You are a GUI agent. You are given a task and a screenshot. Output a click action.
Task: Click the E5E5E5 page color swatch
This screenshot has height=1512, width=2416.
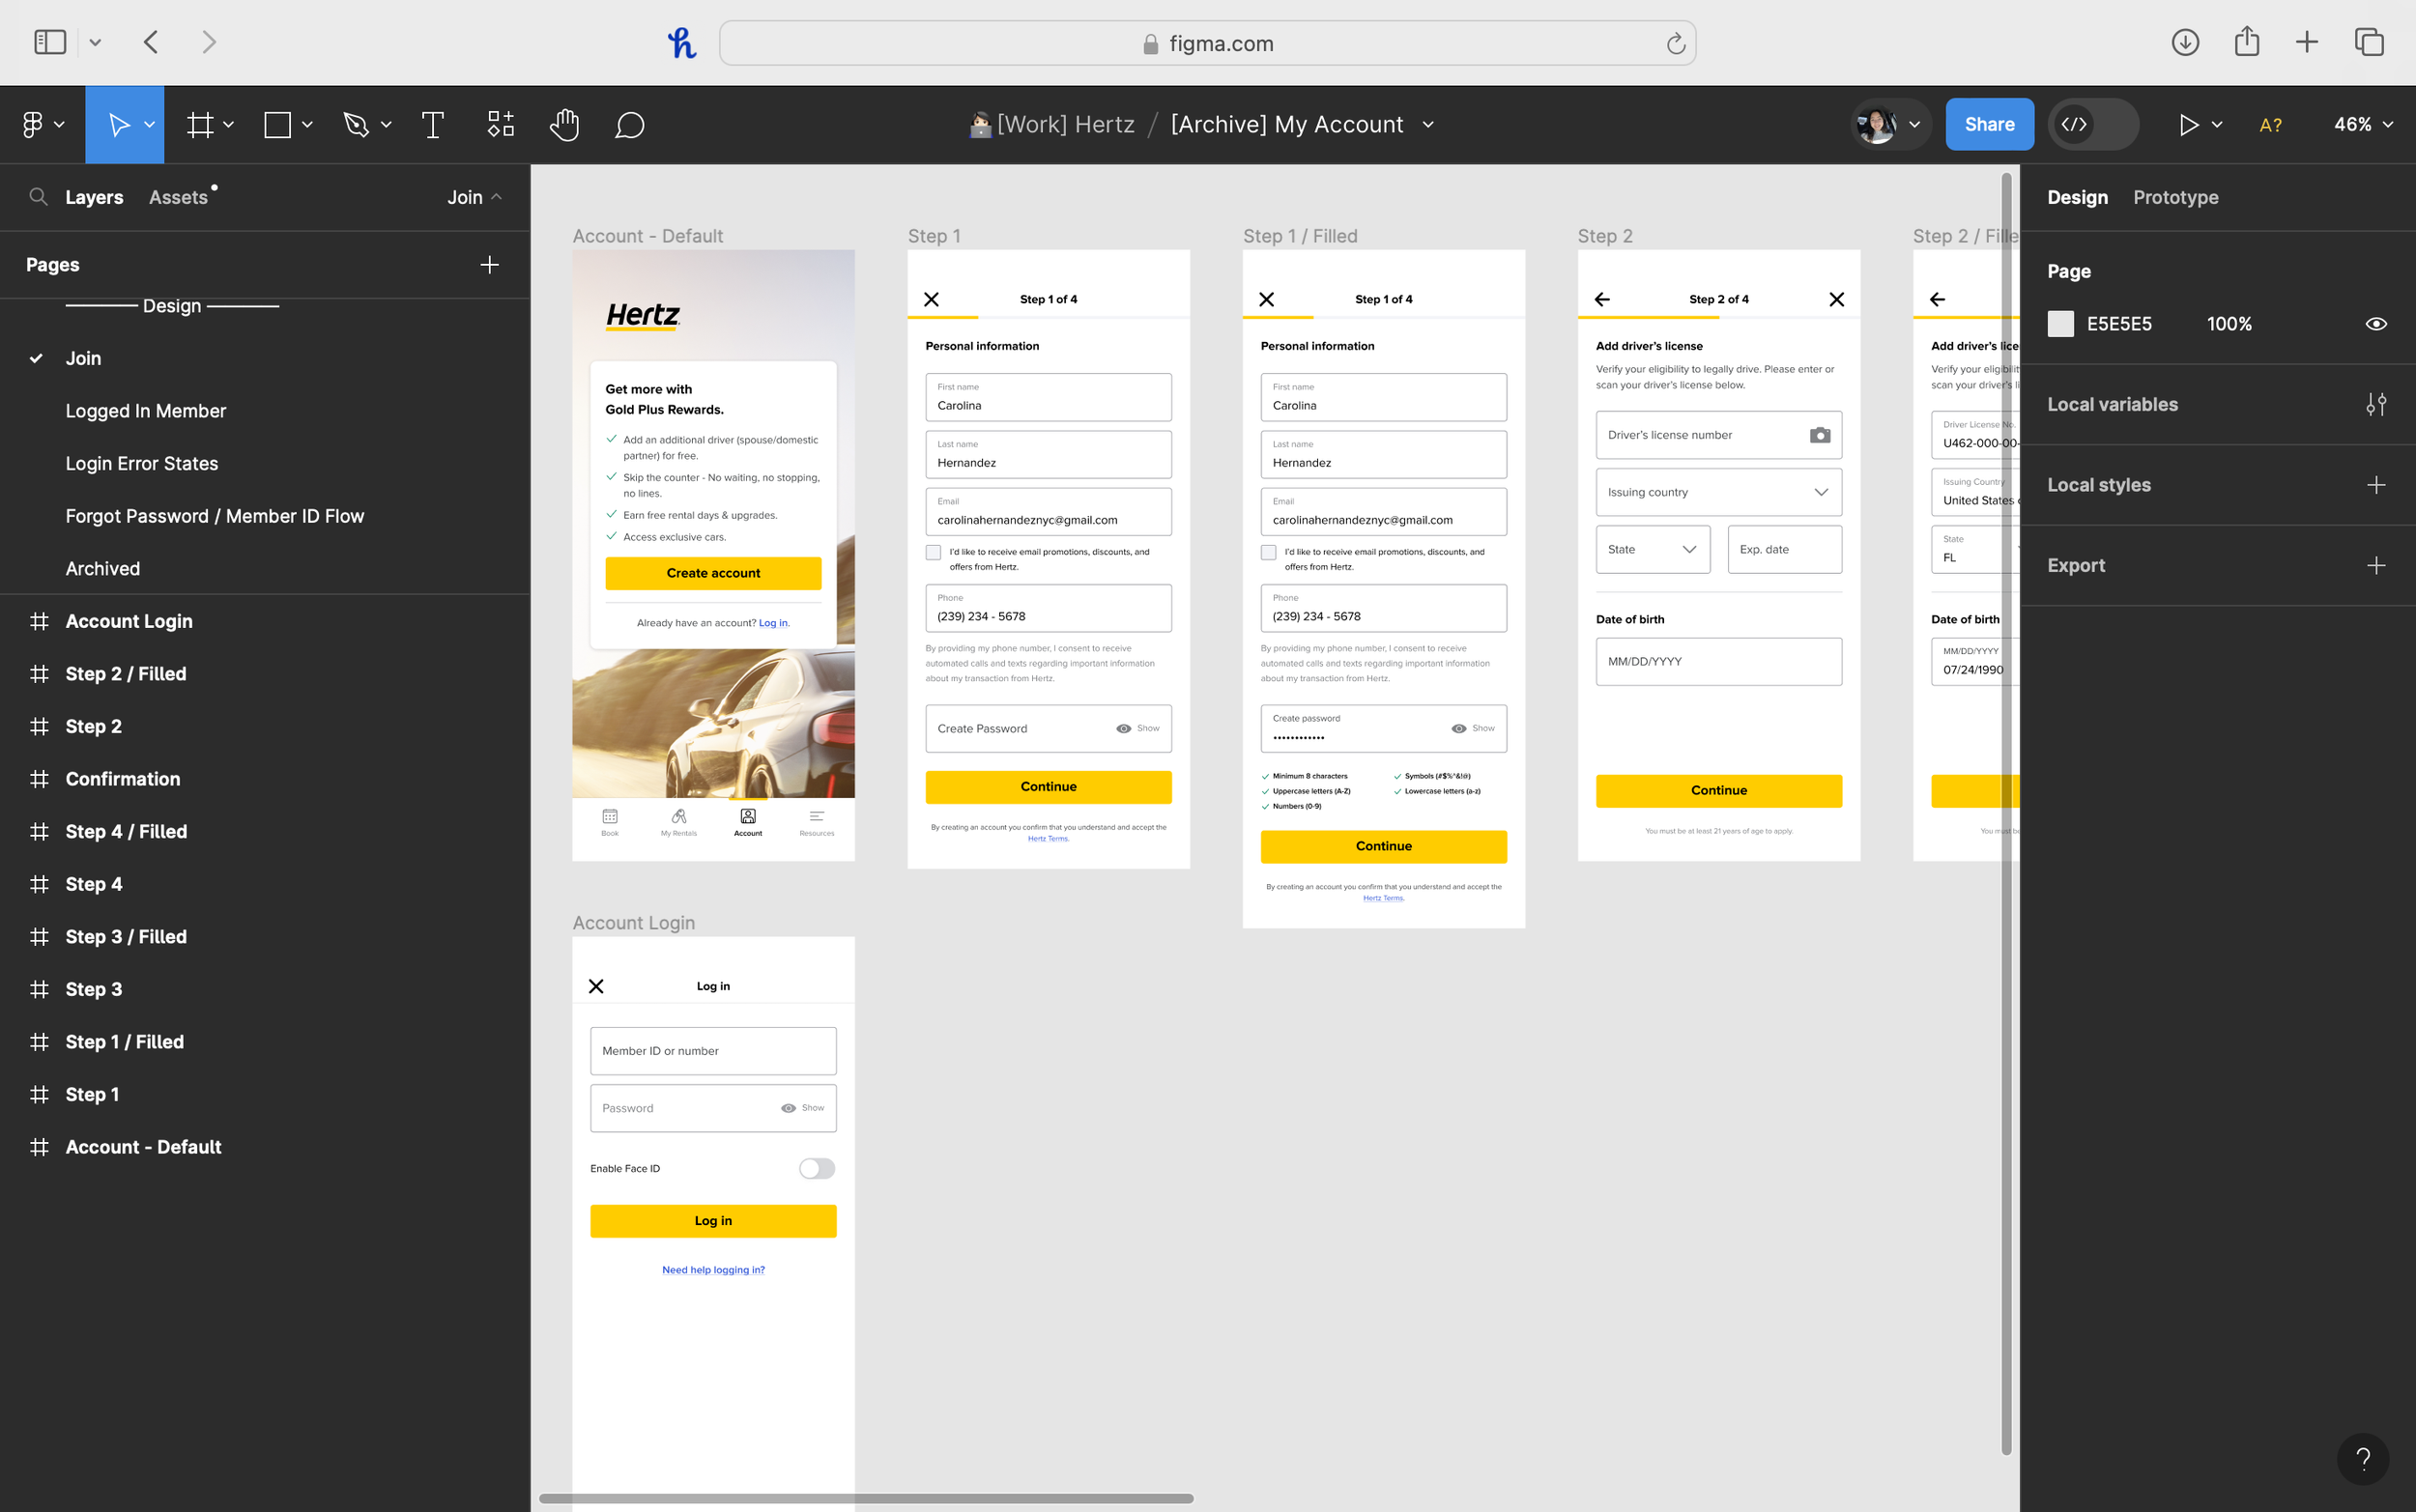tap(2060, 324)
